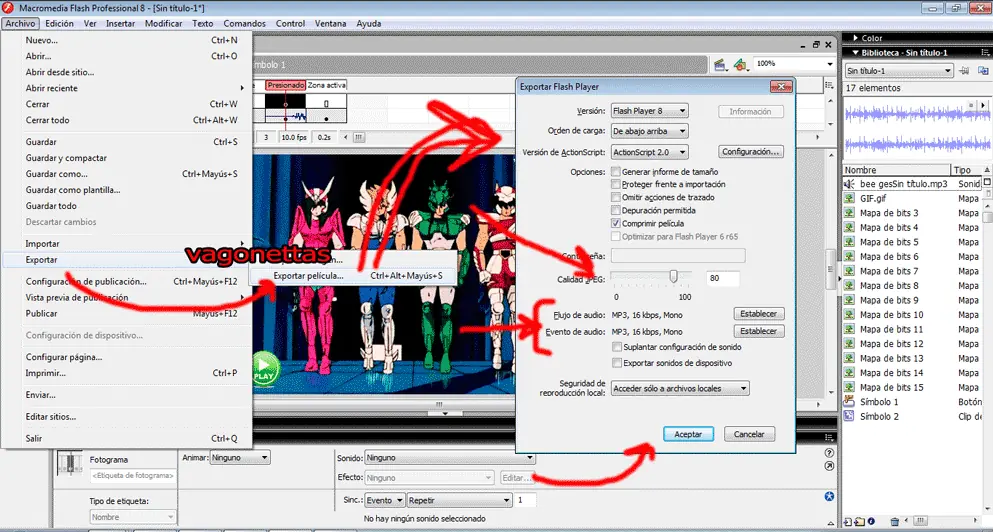This screenshot has width=993, height=532.
Task: Click the Calidad JPEG slider handle
Action: 674,277
